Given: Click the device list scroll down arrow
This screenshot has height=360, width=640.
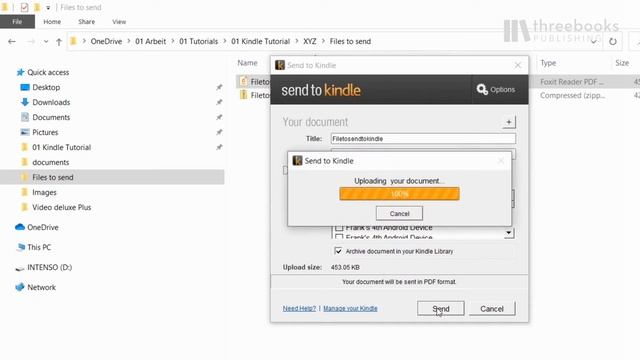Looking at the screenshot, I should click(509, 233).
